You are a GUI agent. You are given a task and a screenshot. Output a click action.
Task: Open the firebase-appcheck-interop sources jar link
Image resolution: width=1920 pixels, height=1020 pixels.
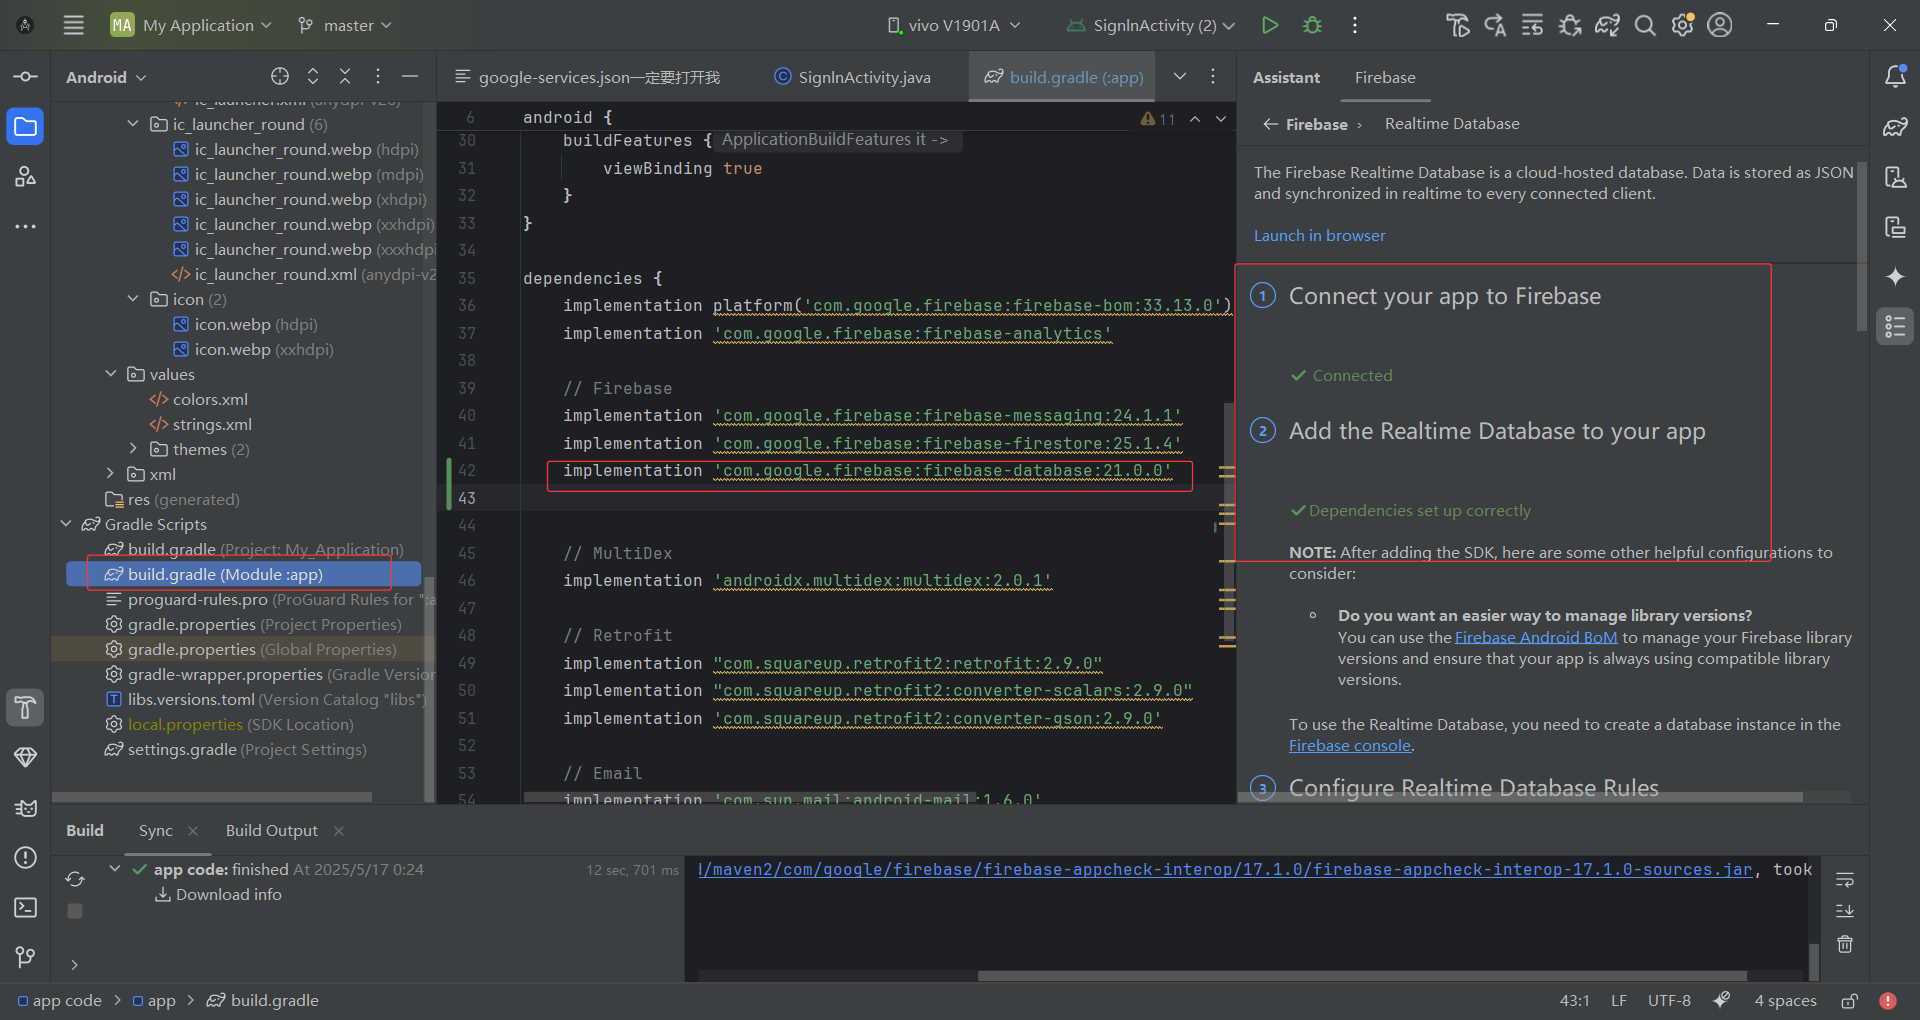click(x=1226, y=869)
